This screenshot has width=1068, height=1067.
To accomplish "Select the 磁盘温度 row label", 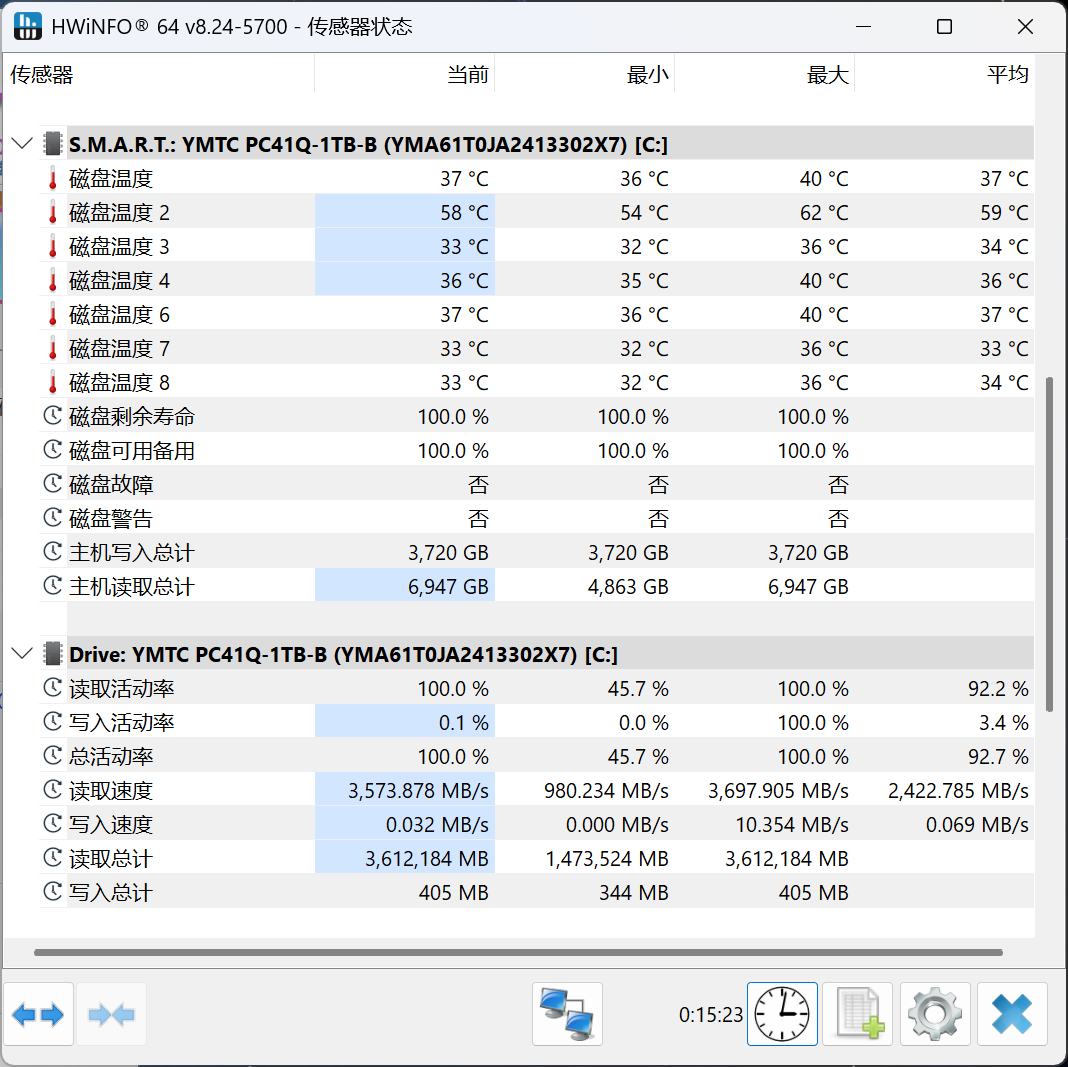I will (x=111, y=178).
